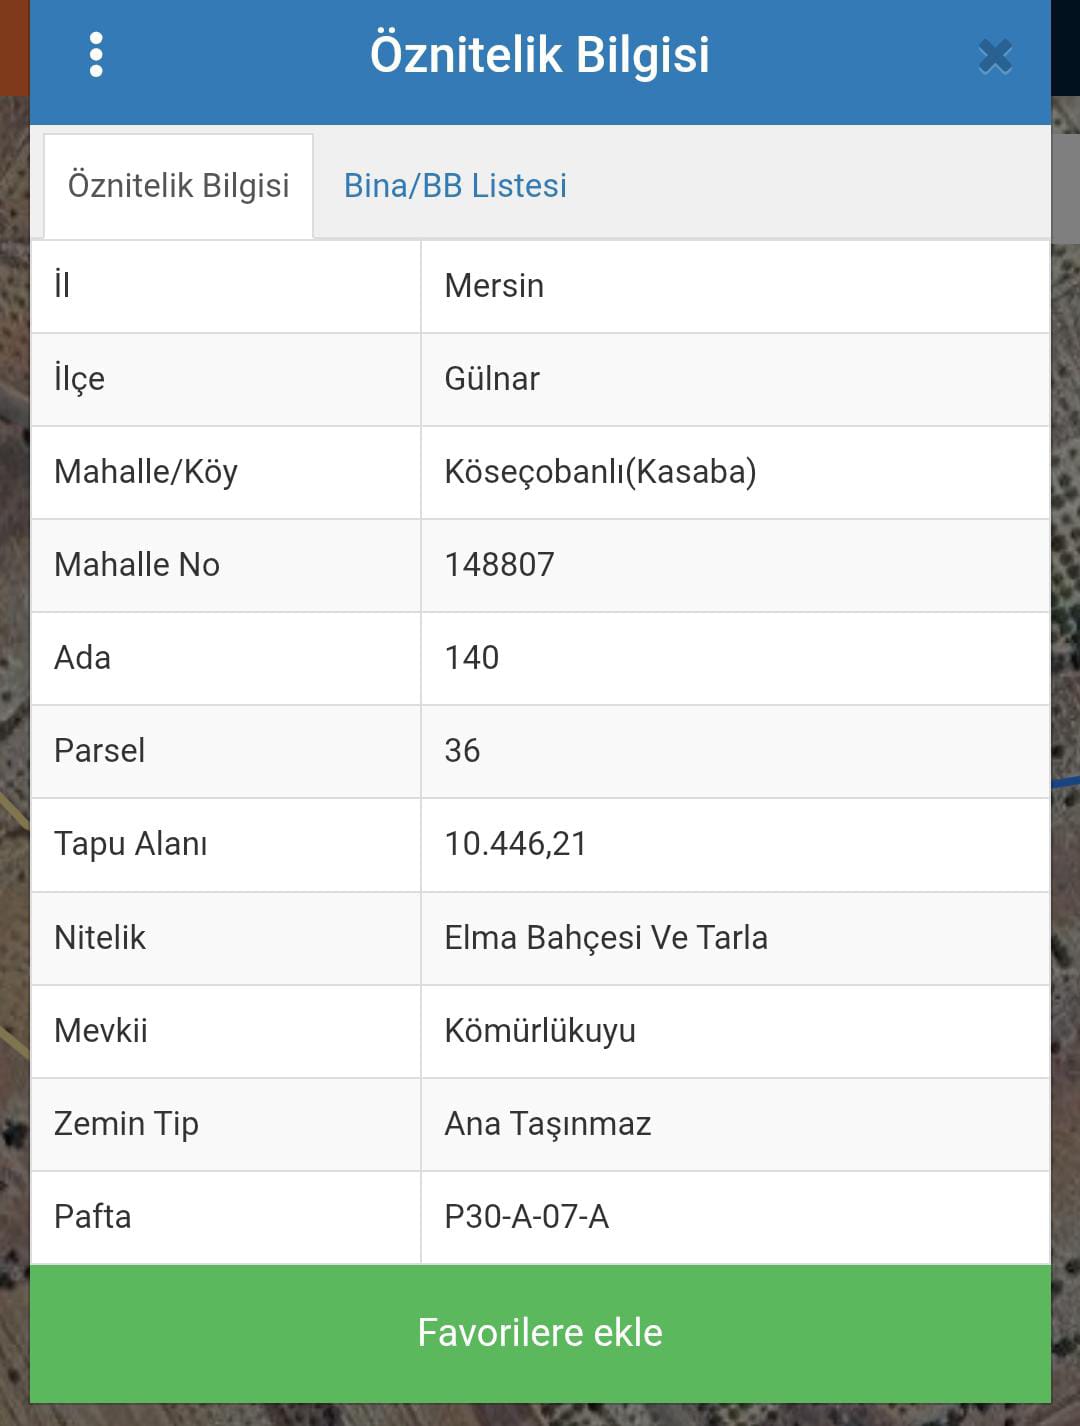Click the Mahalle/Köy row label
Screen dimensions: 1080x1426
[x=146, y=472]
